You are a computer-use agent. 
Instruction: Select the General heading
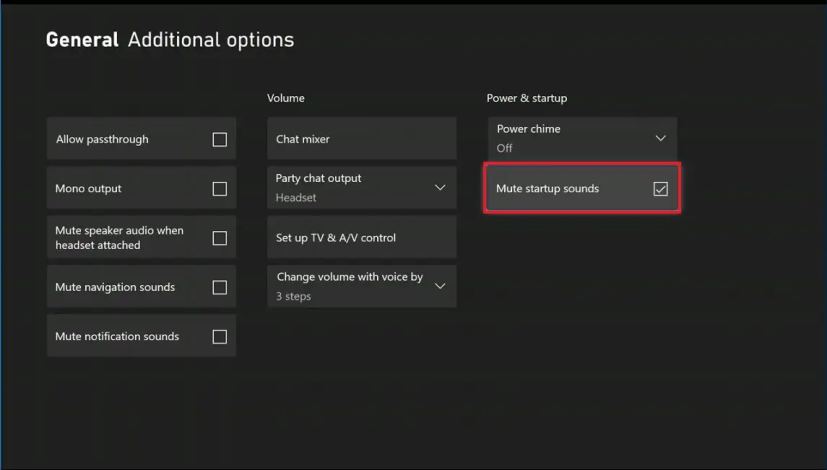tap(82, 40)
